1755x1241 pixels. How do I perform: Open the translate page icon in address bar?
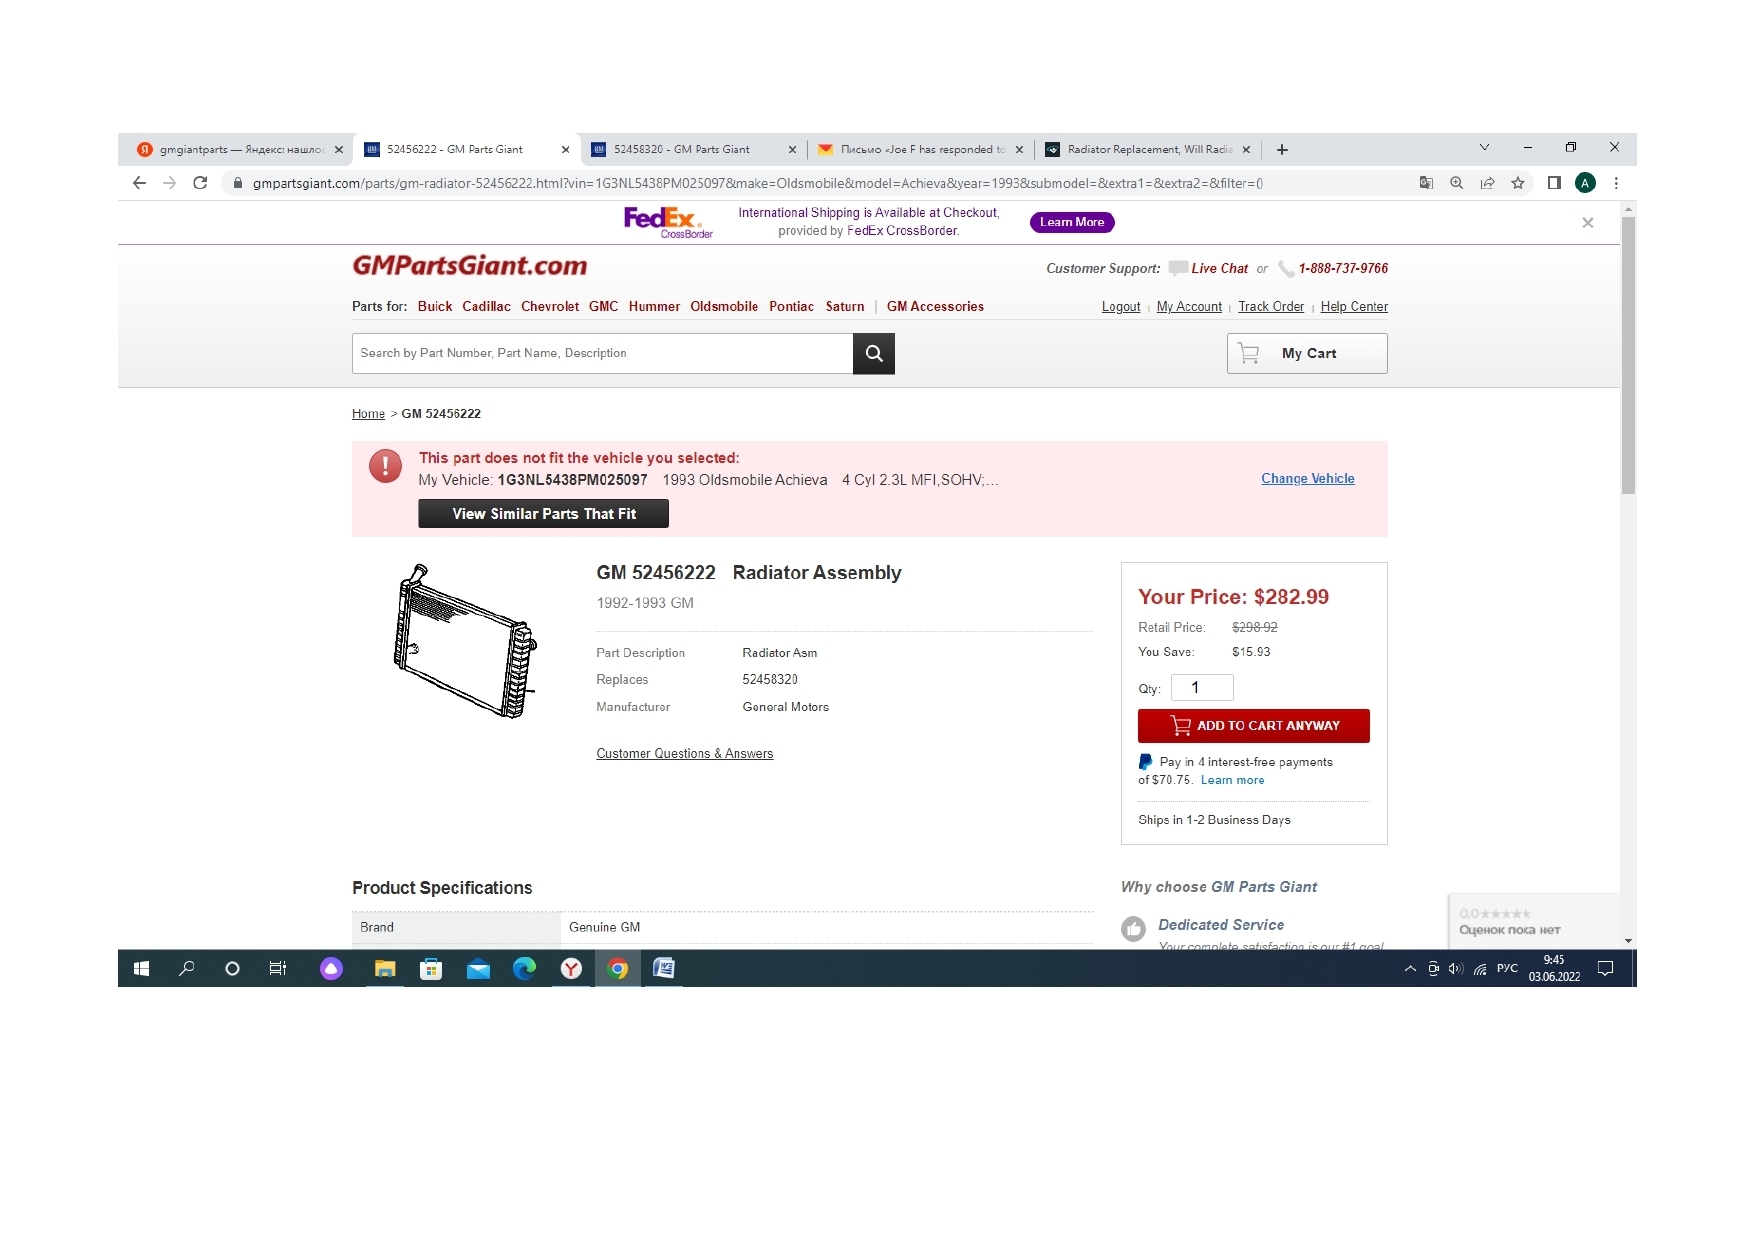pos(1426,183)
